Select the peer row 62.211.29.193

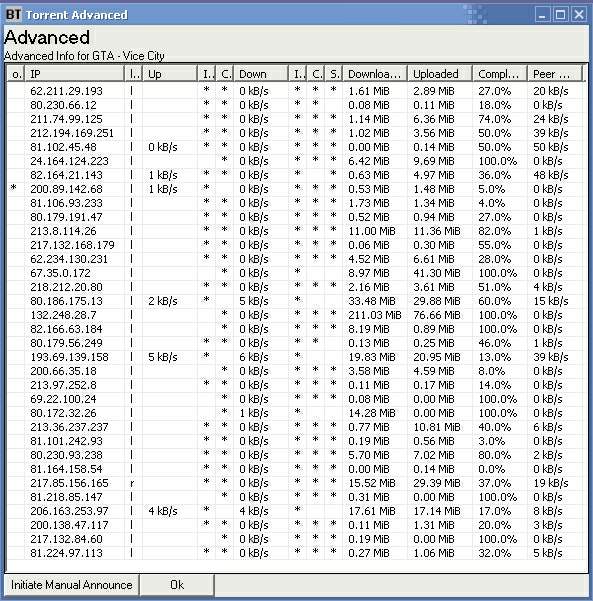tap(295, 91)
